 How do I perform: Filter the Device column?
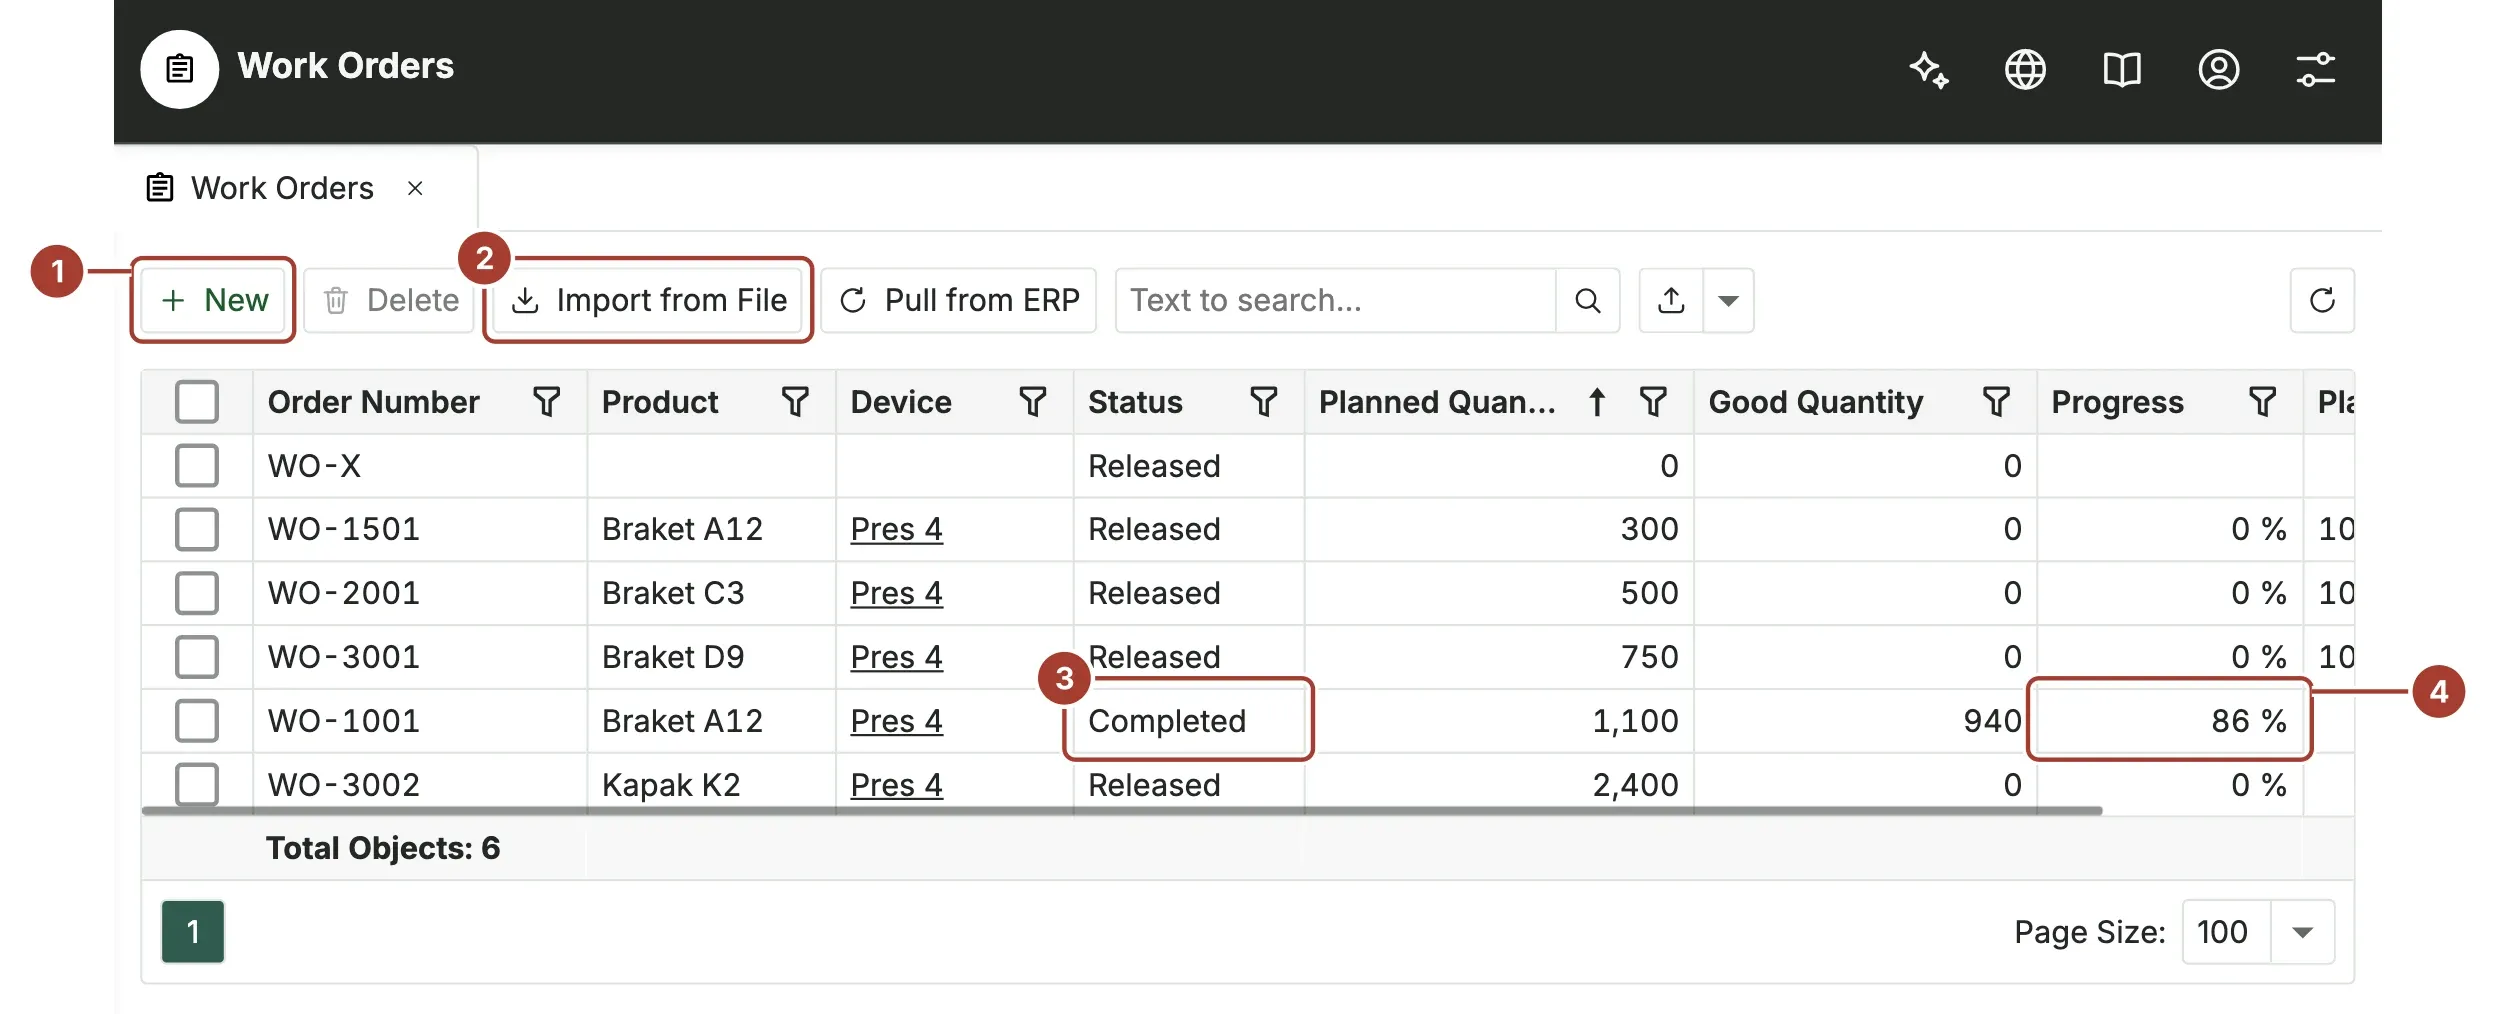pyautogui.click(x=1033, y=402)
